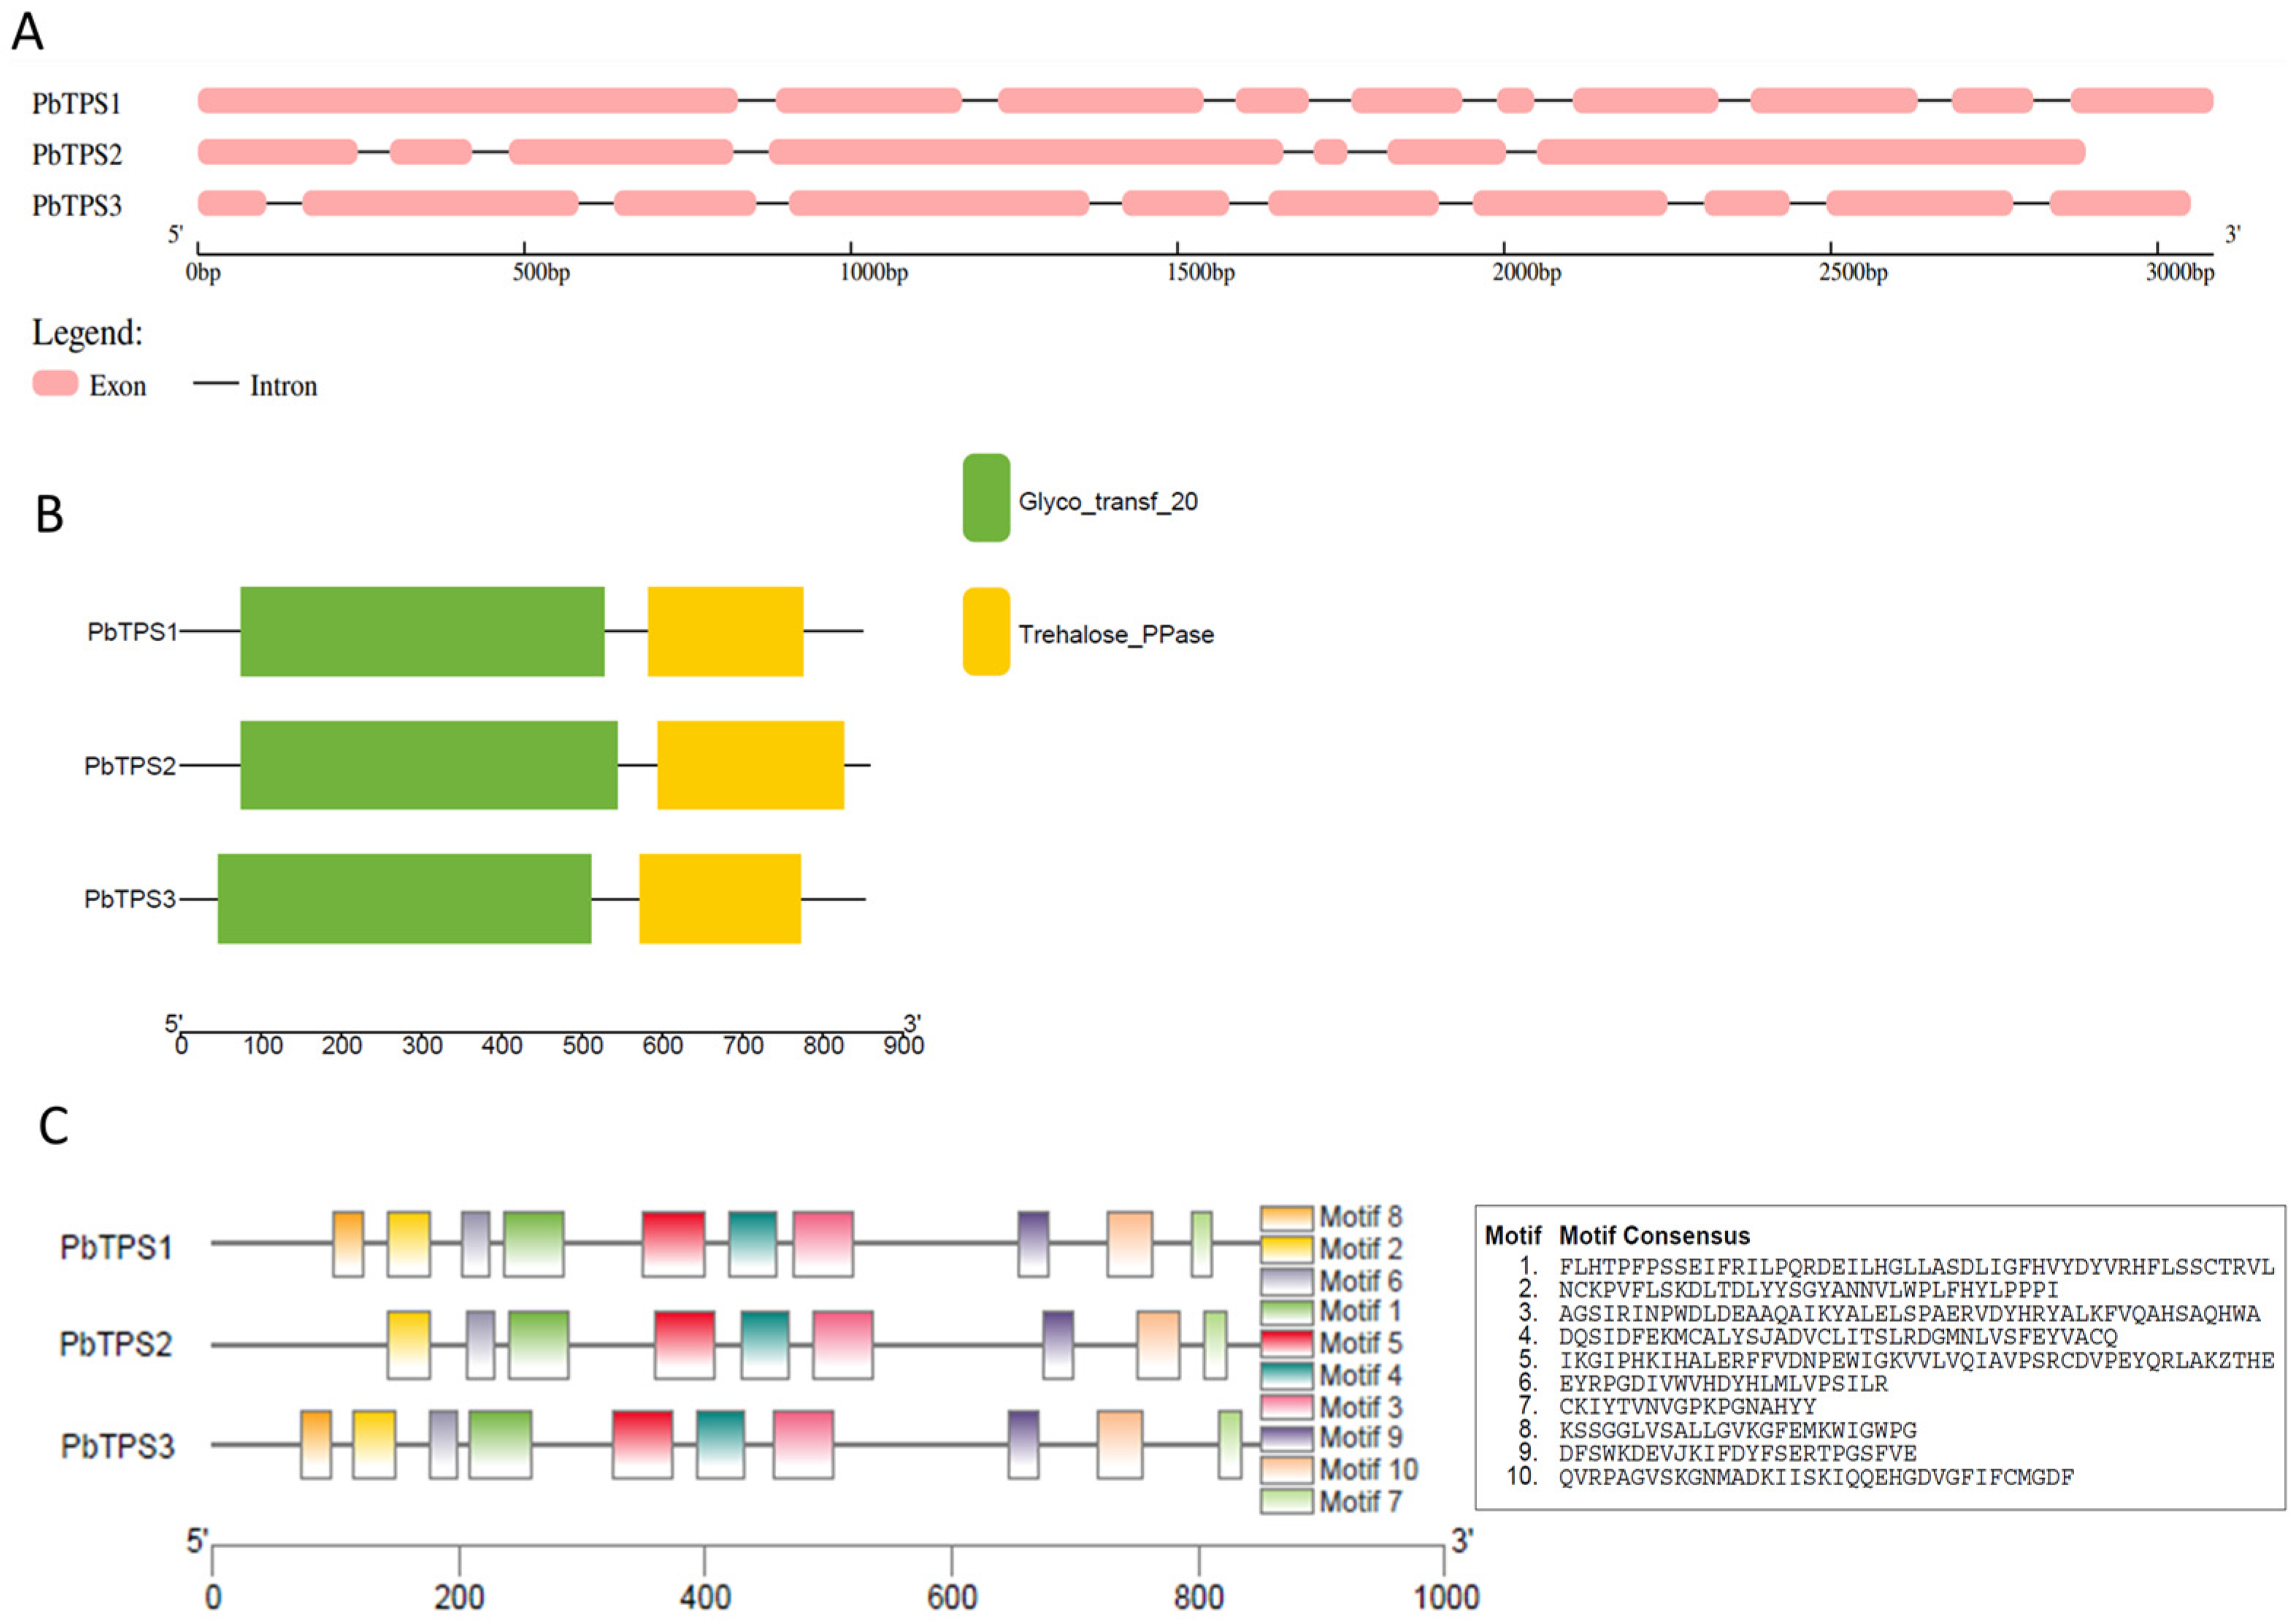Click the green Glyco_transf_20 legend swatch
The image size is (2296, 1621).
[986, 498]
